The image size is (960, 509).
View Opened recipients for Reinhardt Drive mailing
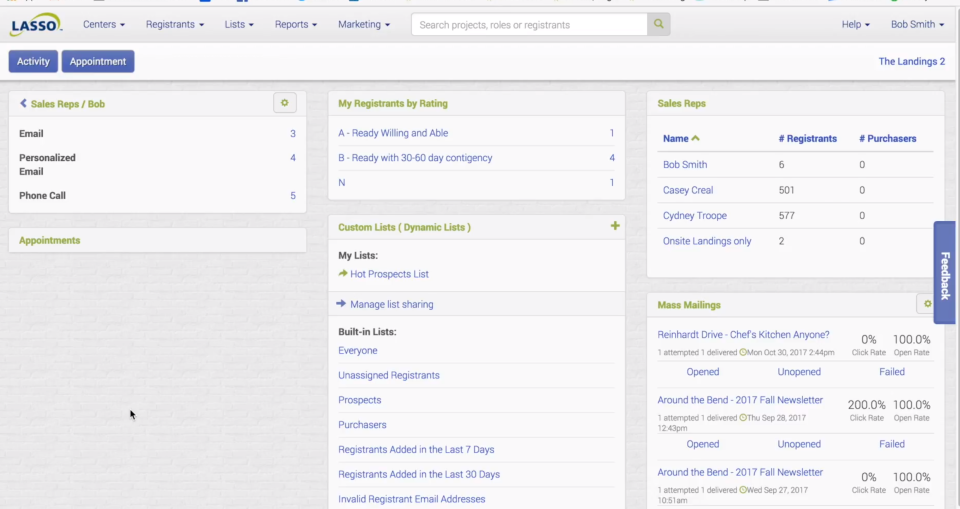[703, 372]
